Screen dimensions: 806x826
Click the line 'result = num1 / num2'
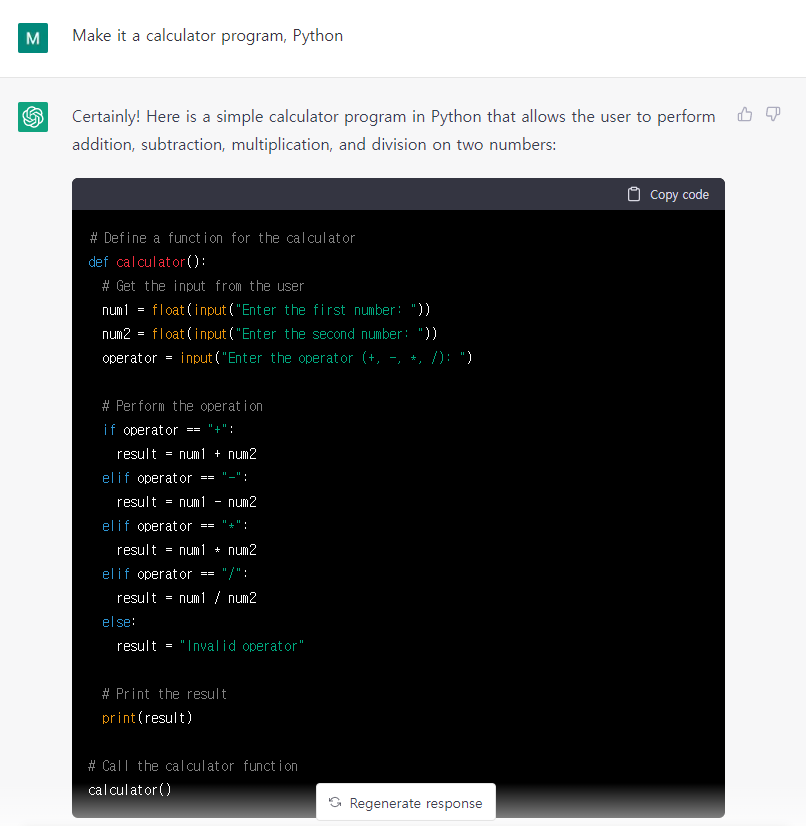point(186,598)
